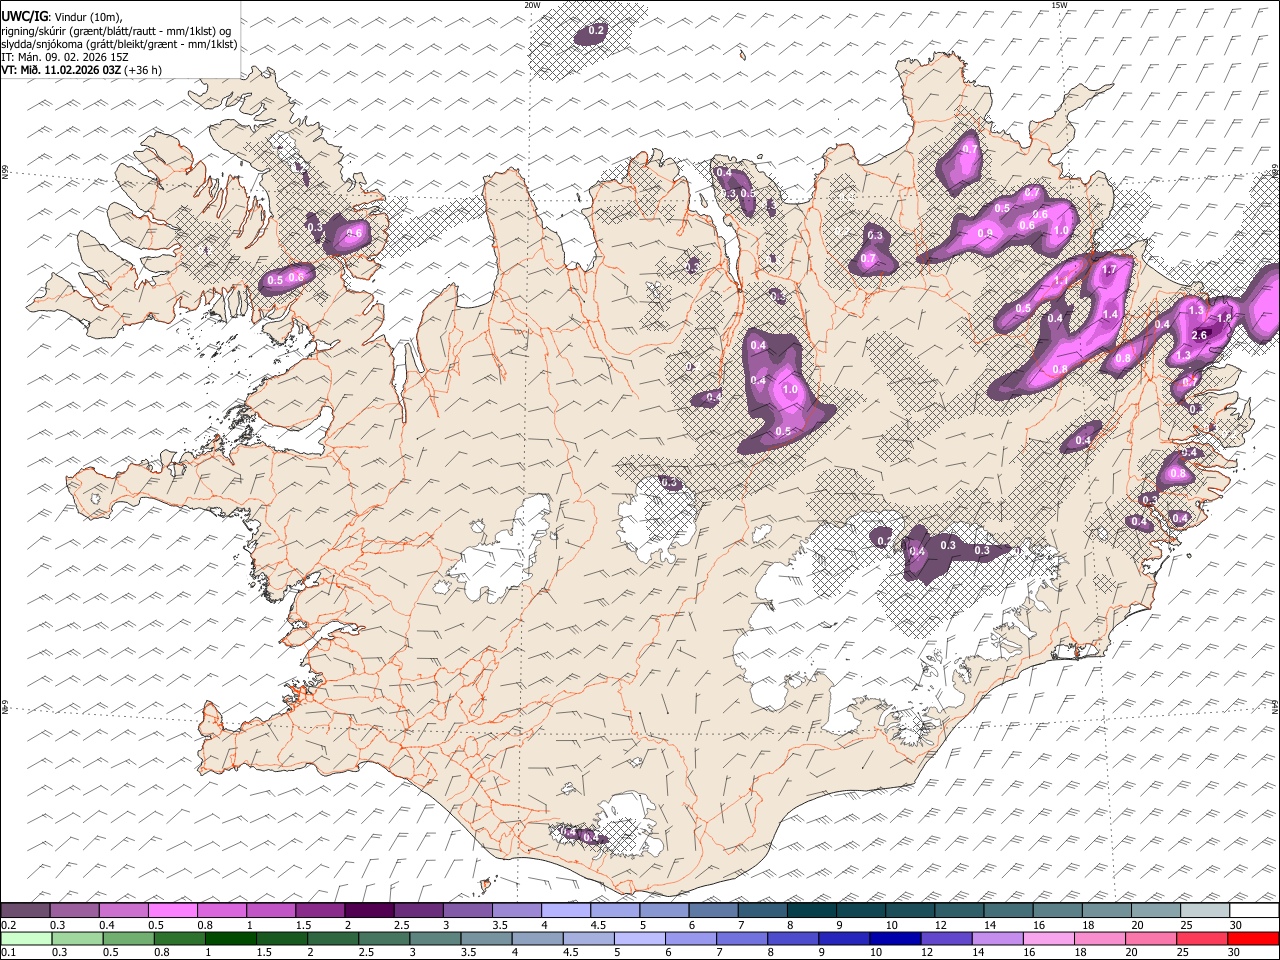Click the '15W' longitude label
The width and height of the screenshot is (1280, 960).
point(1059,5)
